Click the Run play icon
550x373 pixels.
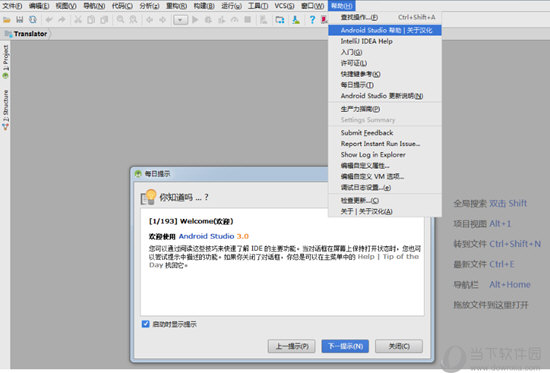[x=195, y=20]
